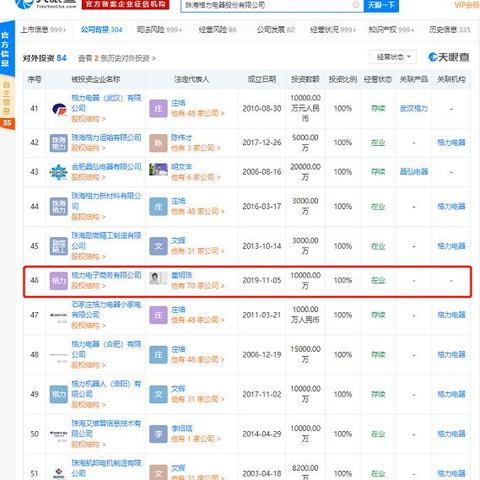View the 2 historical 对外投资 records link
480x480 pixels.
(117, 59)
